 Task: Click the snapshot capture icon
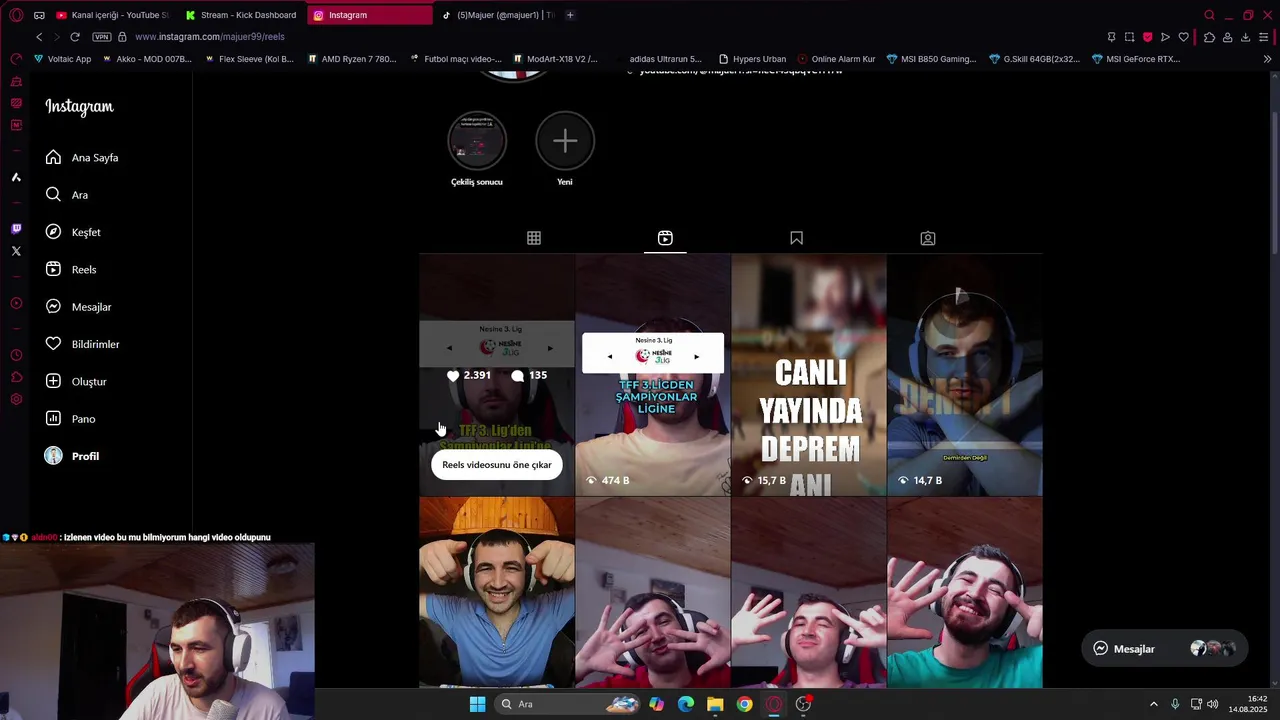click(1129, 37)
